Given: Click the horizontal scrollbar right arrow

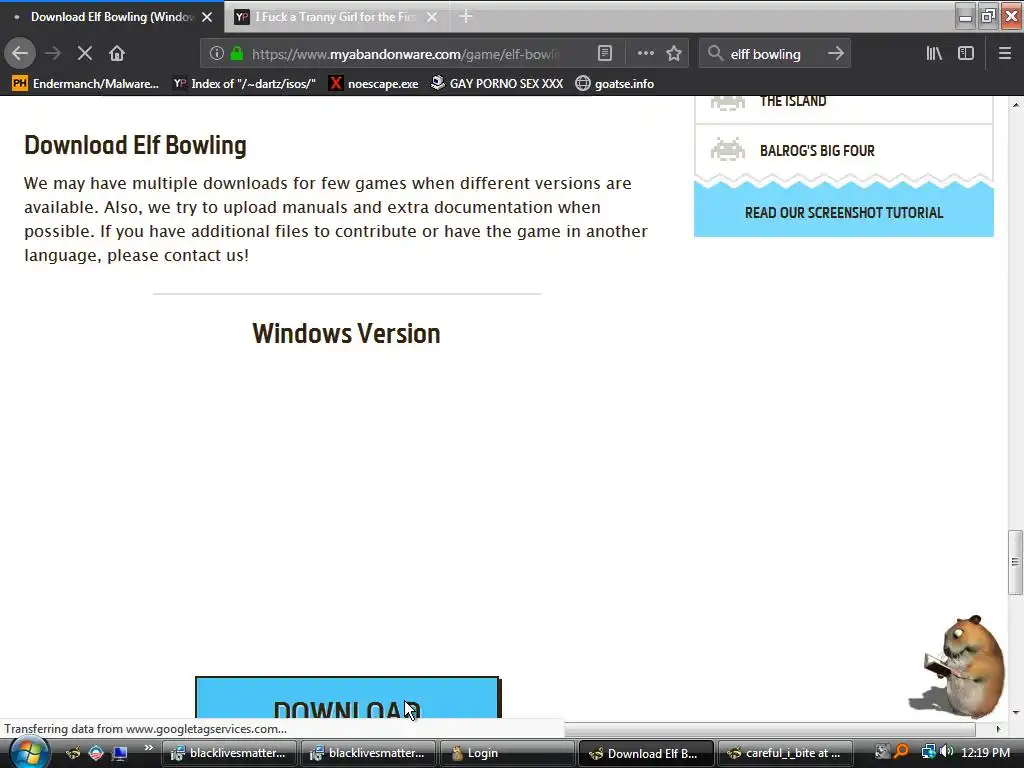Looking at the screenshot, I should click(997, 729).
